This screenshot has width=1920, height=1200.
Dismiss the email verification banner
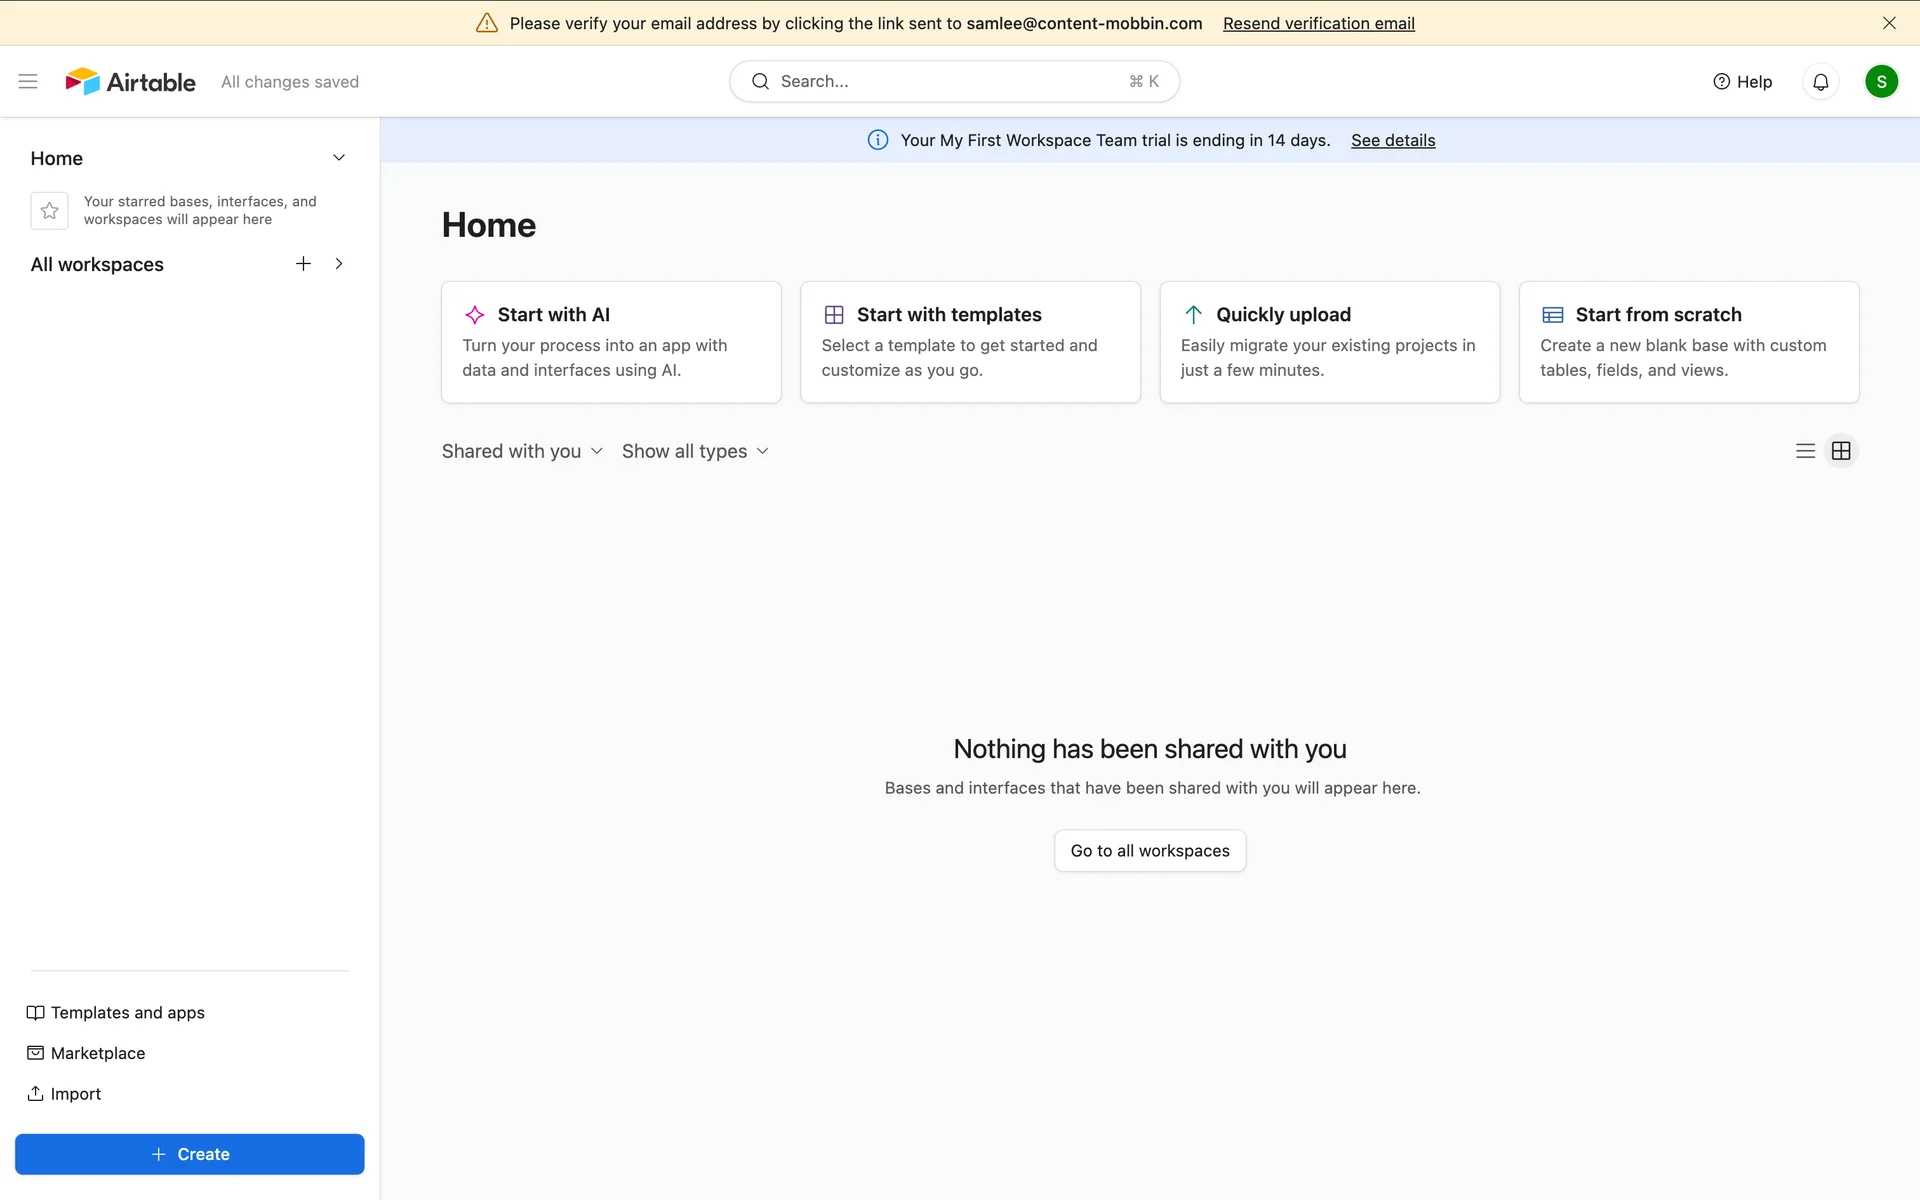pyautogui.click(x=1889, y=23)
